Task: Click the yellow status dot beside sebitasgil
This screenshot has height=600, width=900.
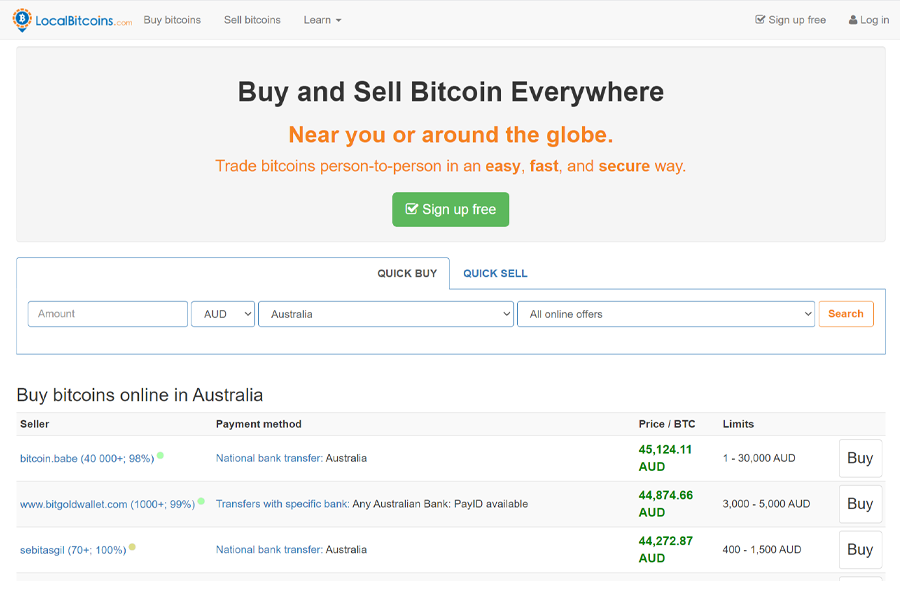Action: pos(132,547)
